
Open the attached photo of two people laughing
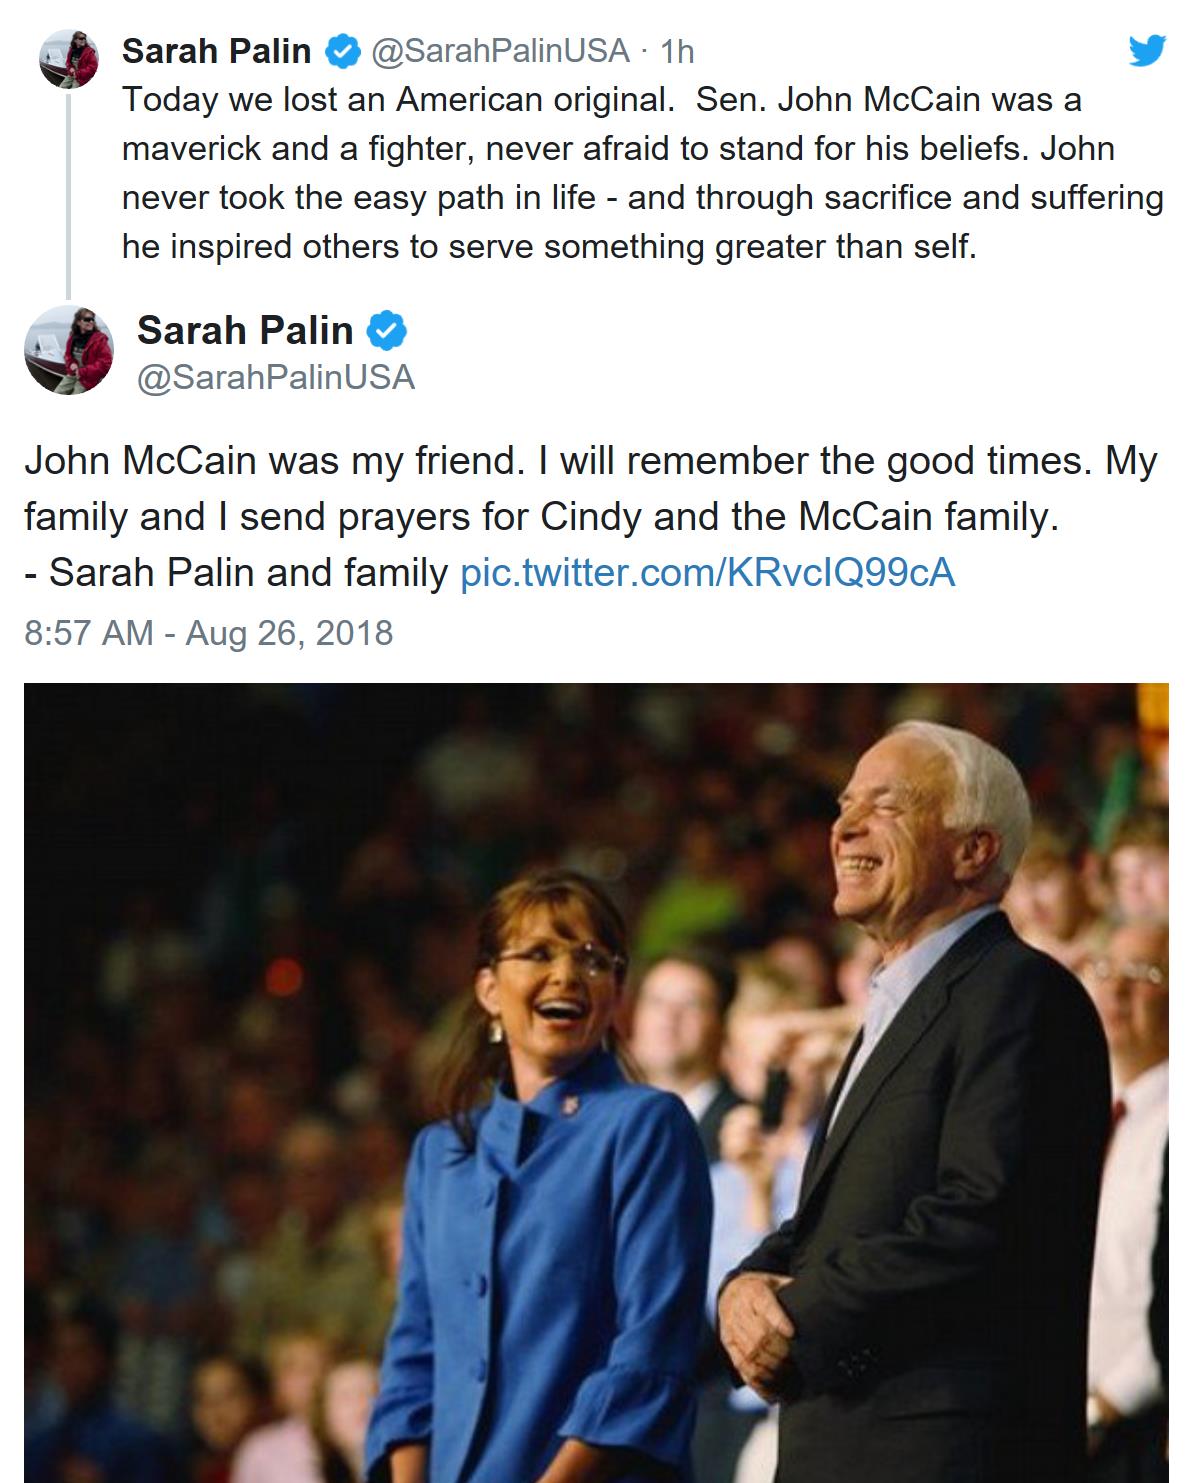pos(596,1082)
